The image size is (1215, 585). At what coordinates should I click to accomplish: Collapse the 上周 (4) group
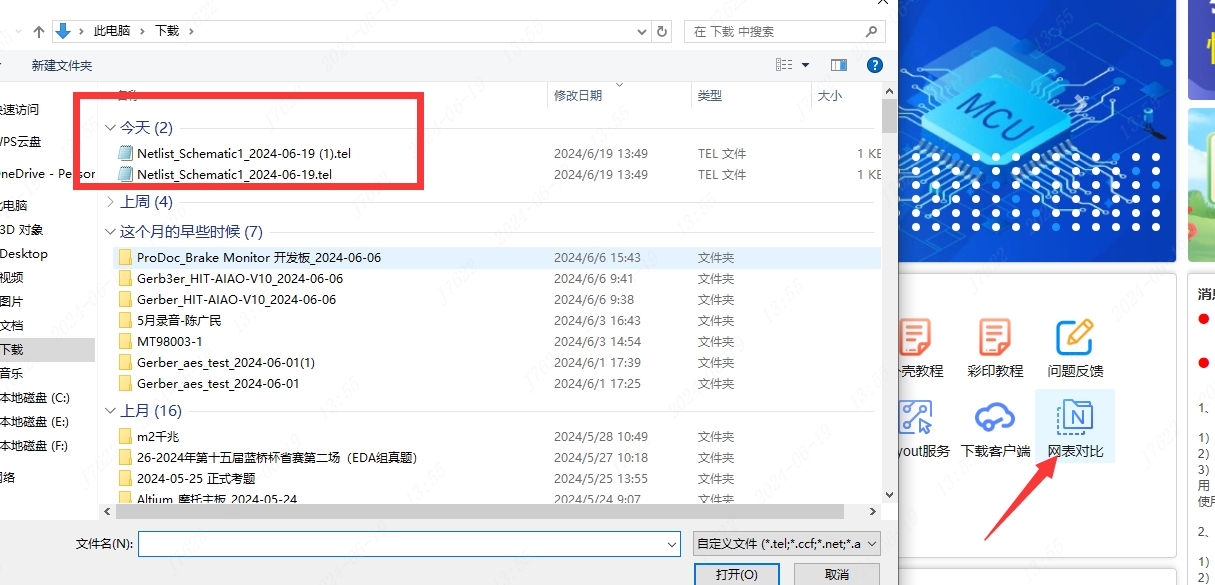[110, 202]
